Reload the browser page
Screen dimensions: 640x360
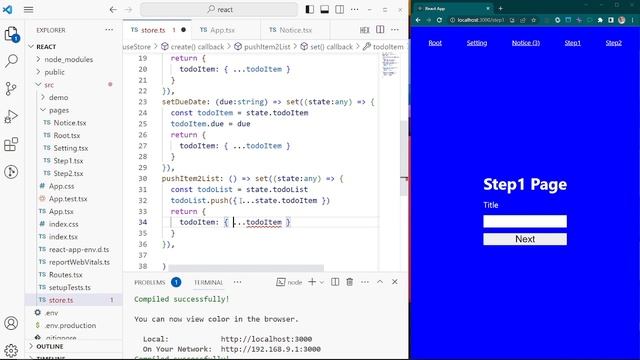[x=439, y=20]
